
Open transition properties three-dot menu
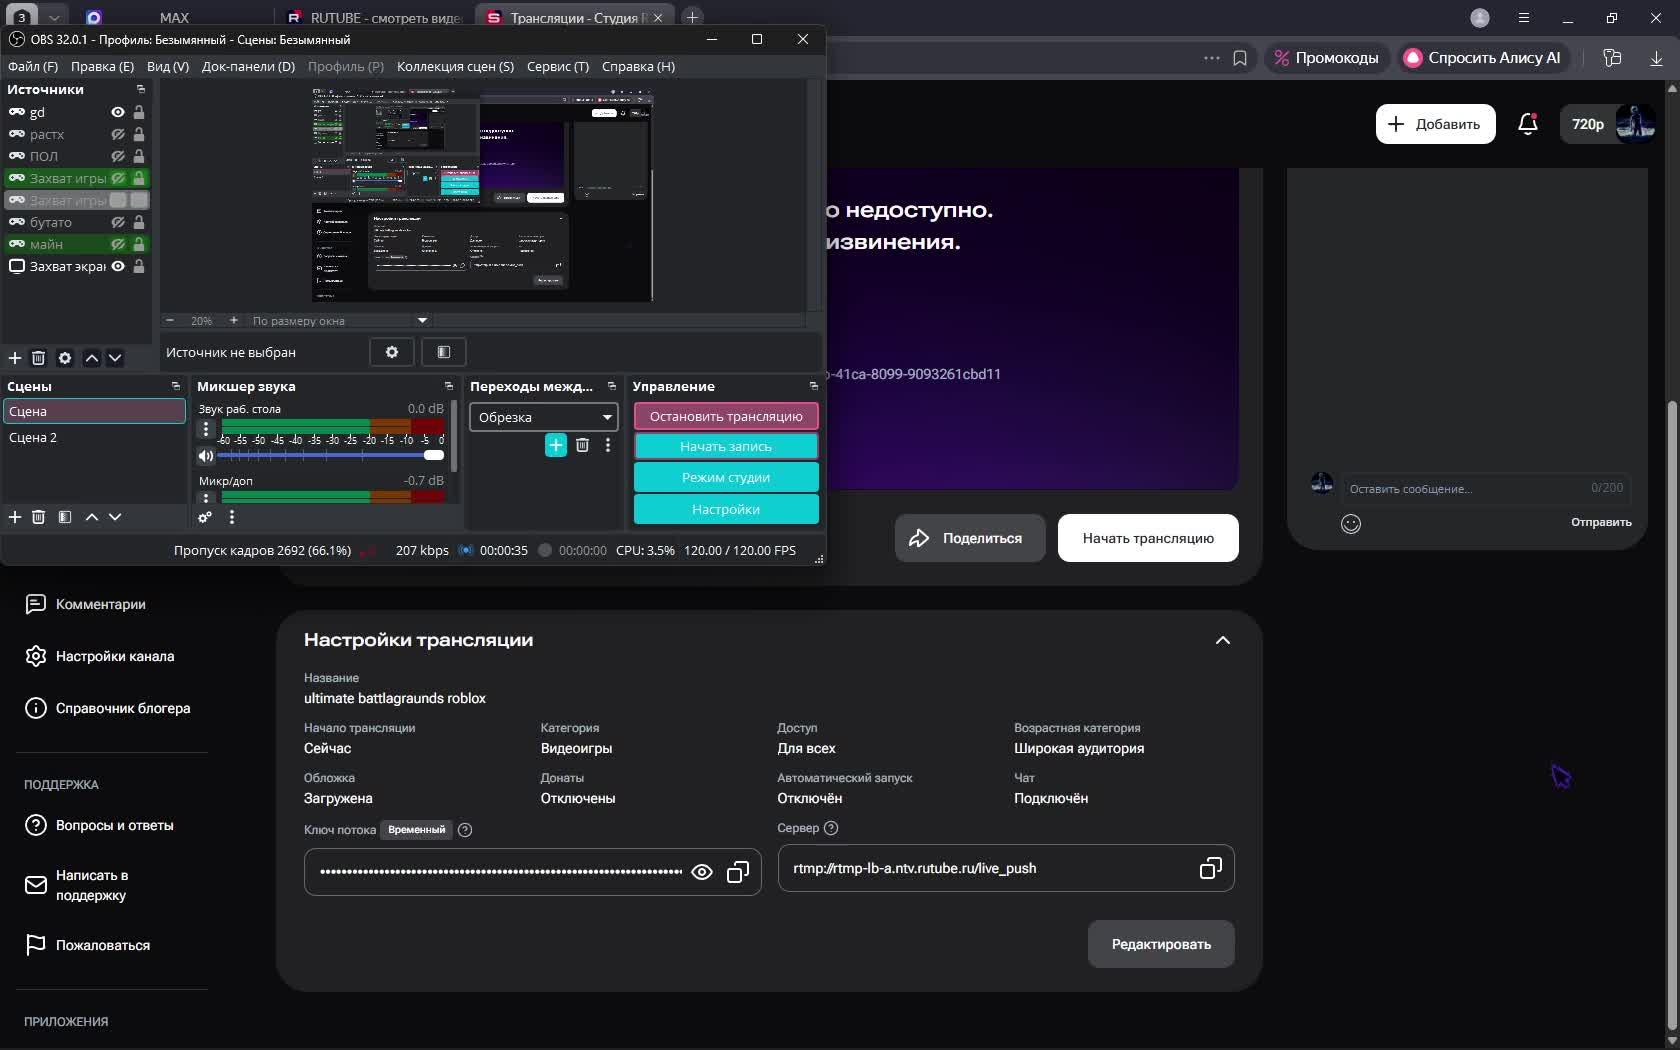608,445
